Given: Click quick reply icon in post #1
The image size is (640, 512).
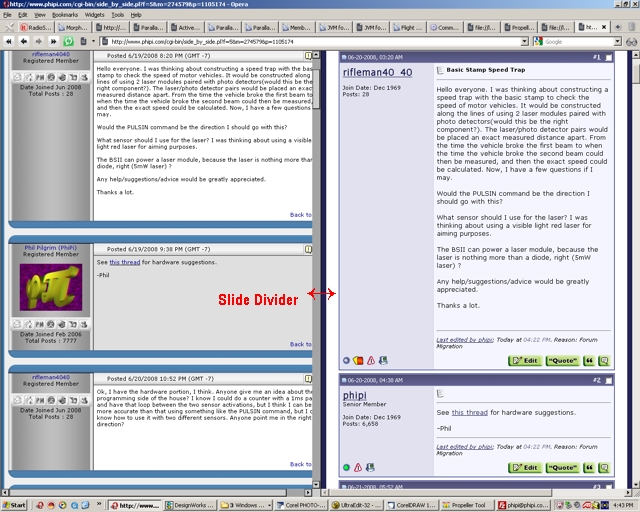Looking at the screenshot, I should 604,361.
